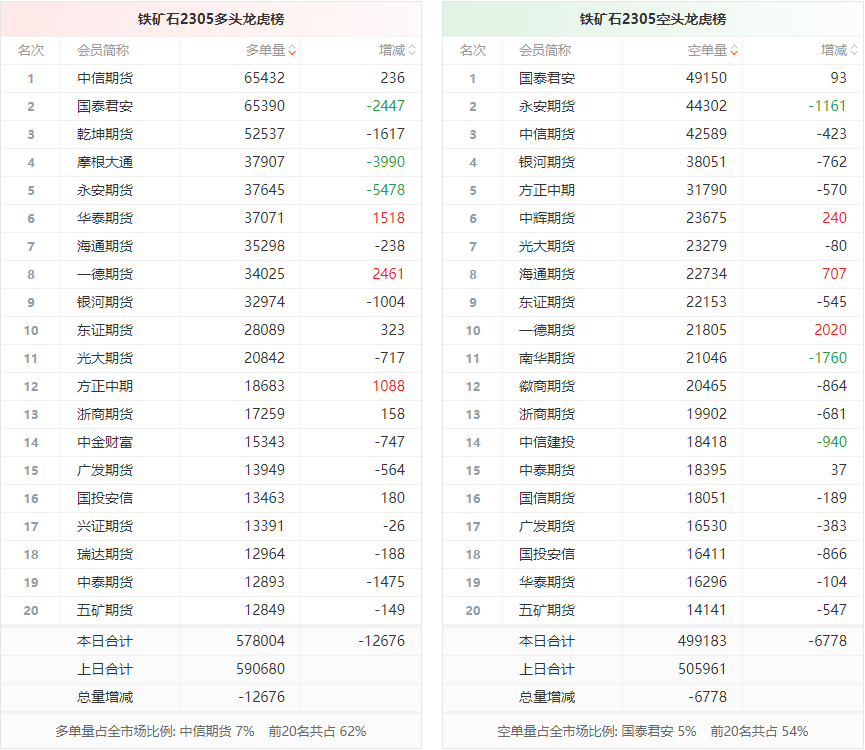The image size is (865, 750).
Task: Click 乾坤期货 member name
Action: coord(104,134)
